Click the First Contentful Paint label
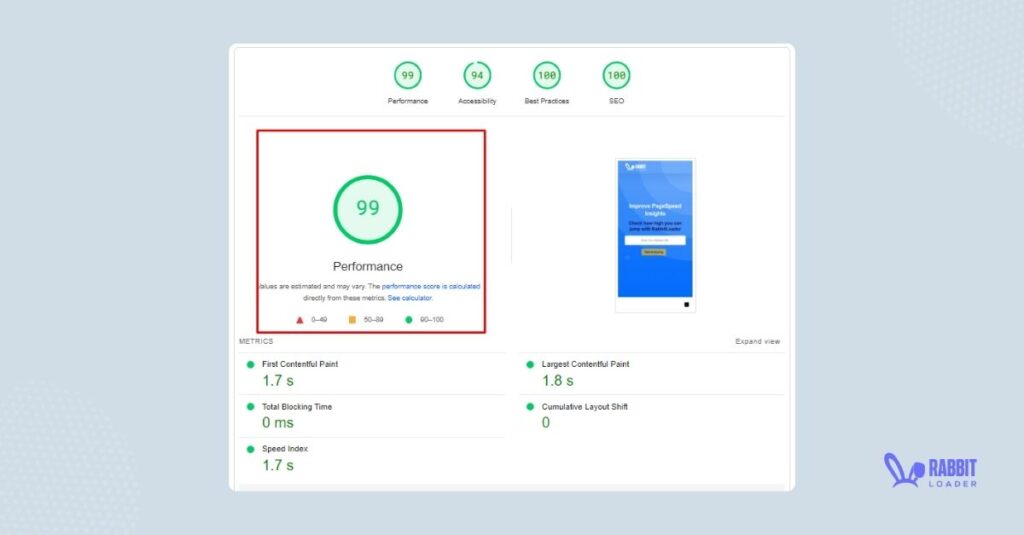The width and height of the screenshot is (1024, 535). pos(300,364)
